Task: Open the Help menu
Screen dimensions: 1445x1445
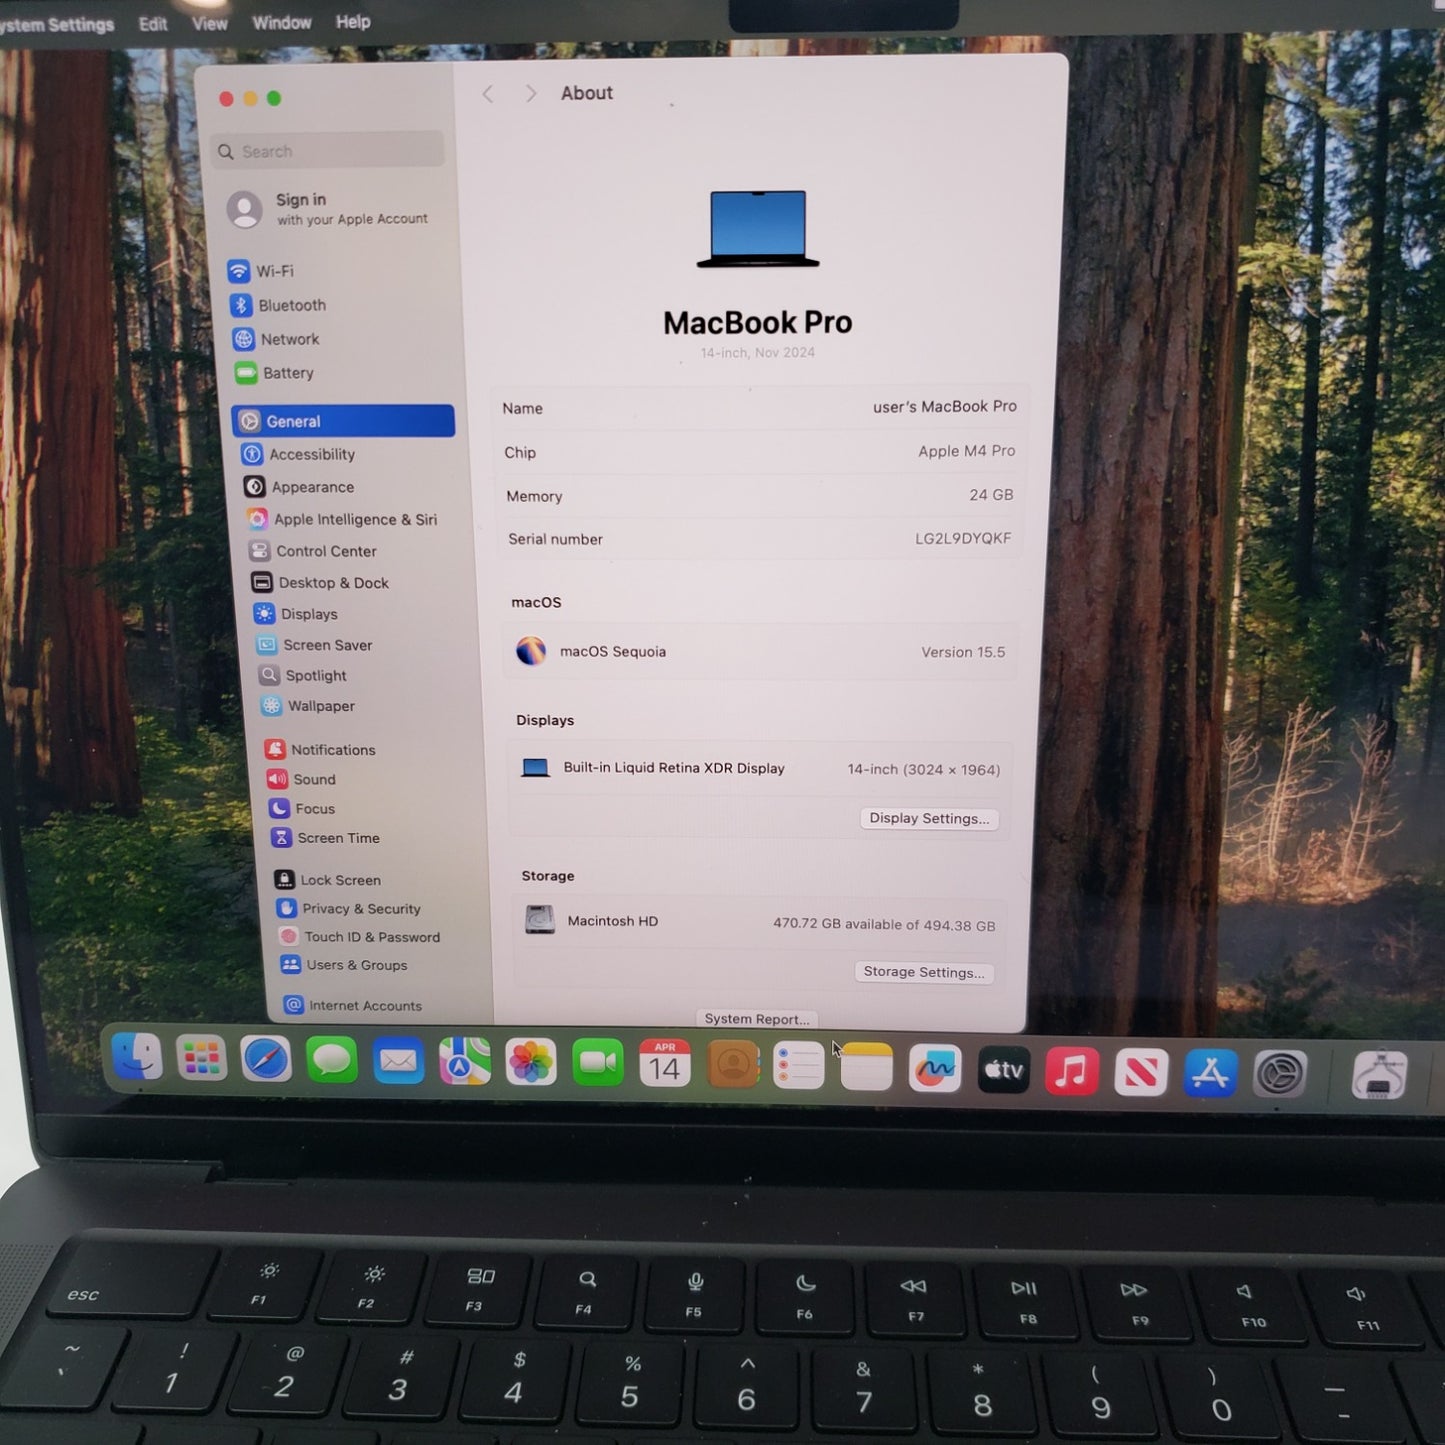Action: click(x=352, y=21)
